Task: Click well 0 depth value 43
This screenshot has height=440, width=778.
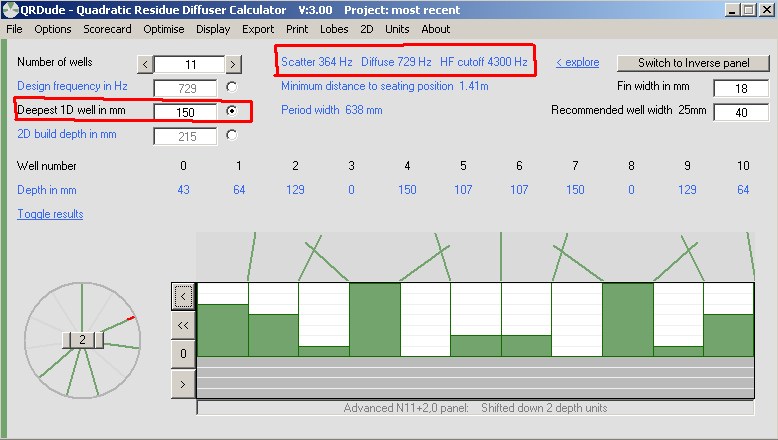Action: pyautogui.click(x=183, y=190)
